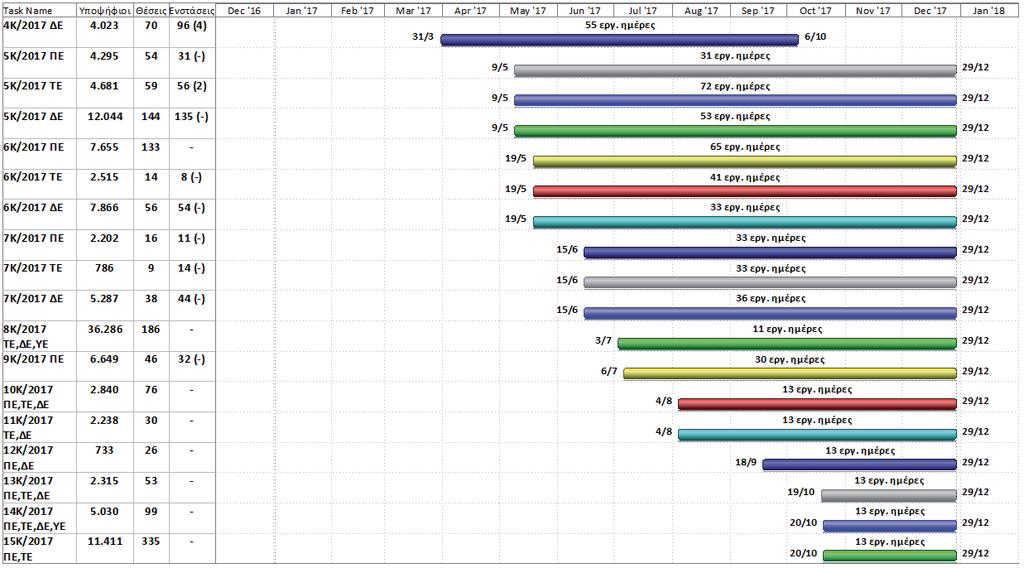Select the blue 7K/2017 ΠΕ Gantt bar

[x=771, y=253]
